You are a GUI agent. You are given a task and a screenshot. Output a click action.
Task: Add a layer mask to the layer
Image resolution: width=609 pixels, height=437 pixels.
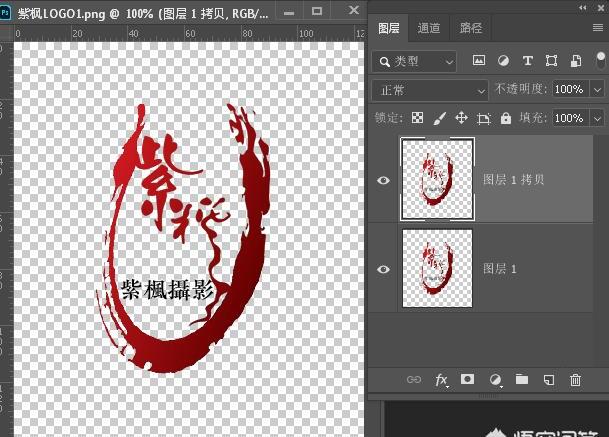(467, 380)
